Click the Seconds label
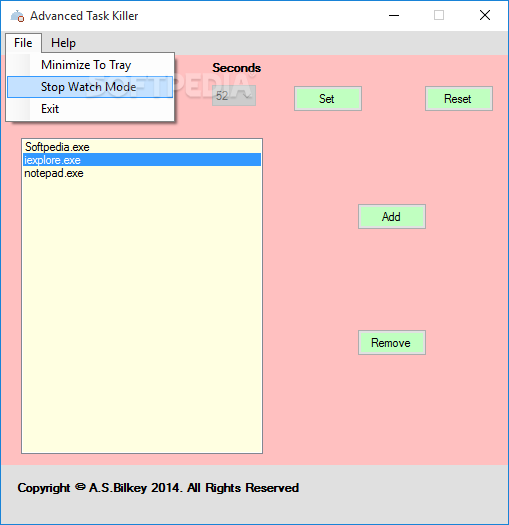Viewport: 509px width, 525px height. coord(236,68)
